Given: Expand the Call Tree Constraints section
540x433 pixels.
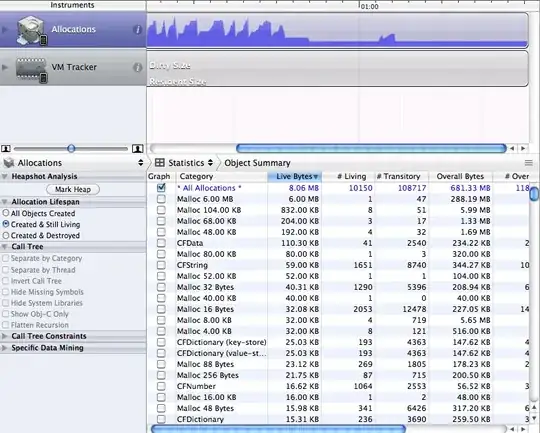Looking at the screenshot, I should pyautogui.click(x=4, y=336).
